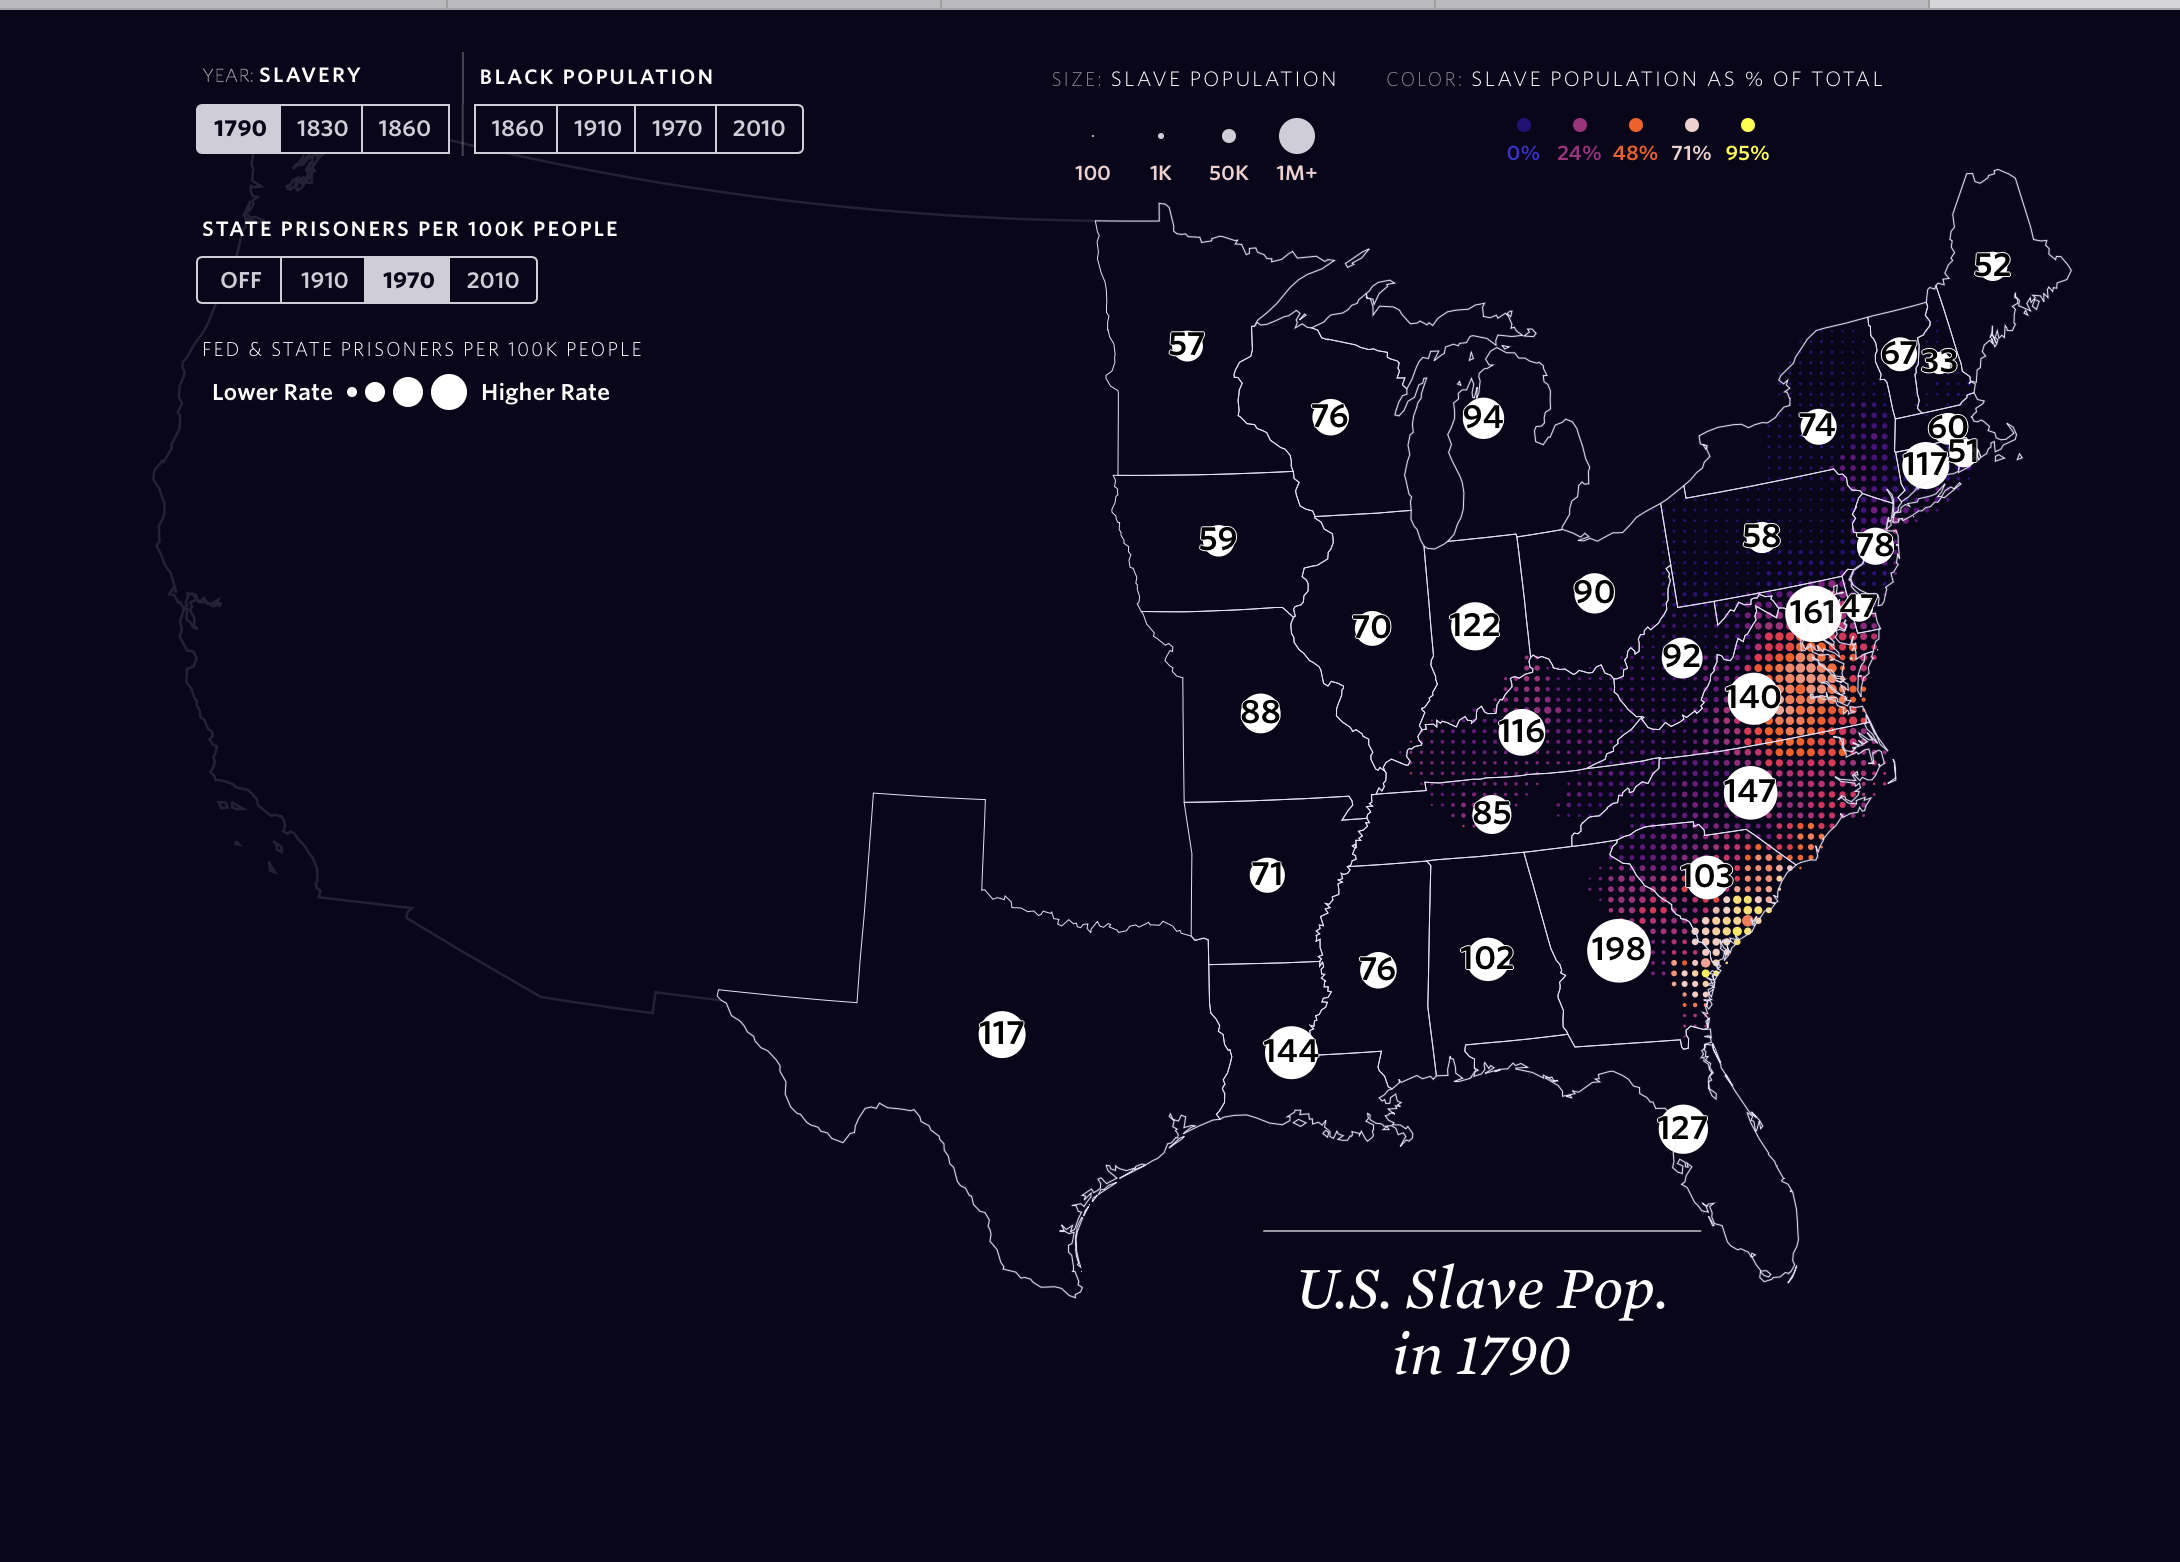Click the U.S. Slave Pop. in 1790 title
This screenshot has height=1562, width=2180.
[x=1482, y=1320]
